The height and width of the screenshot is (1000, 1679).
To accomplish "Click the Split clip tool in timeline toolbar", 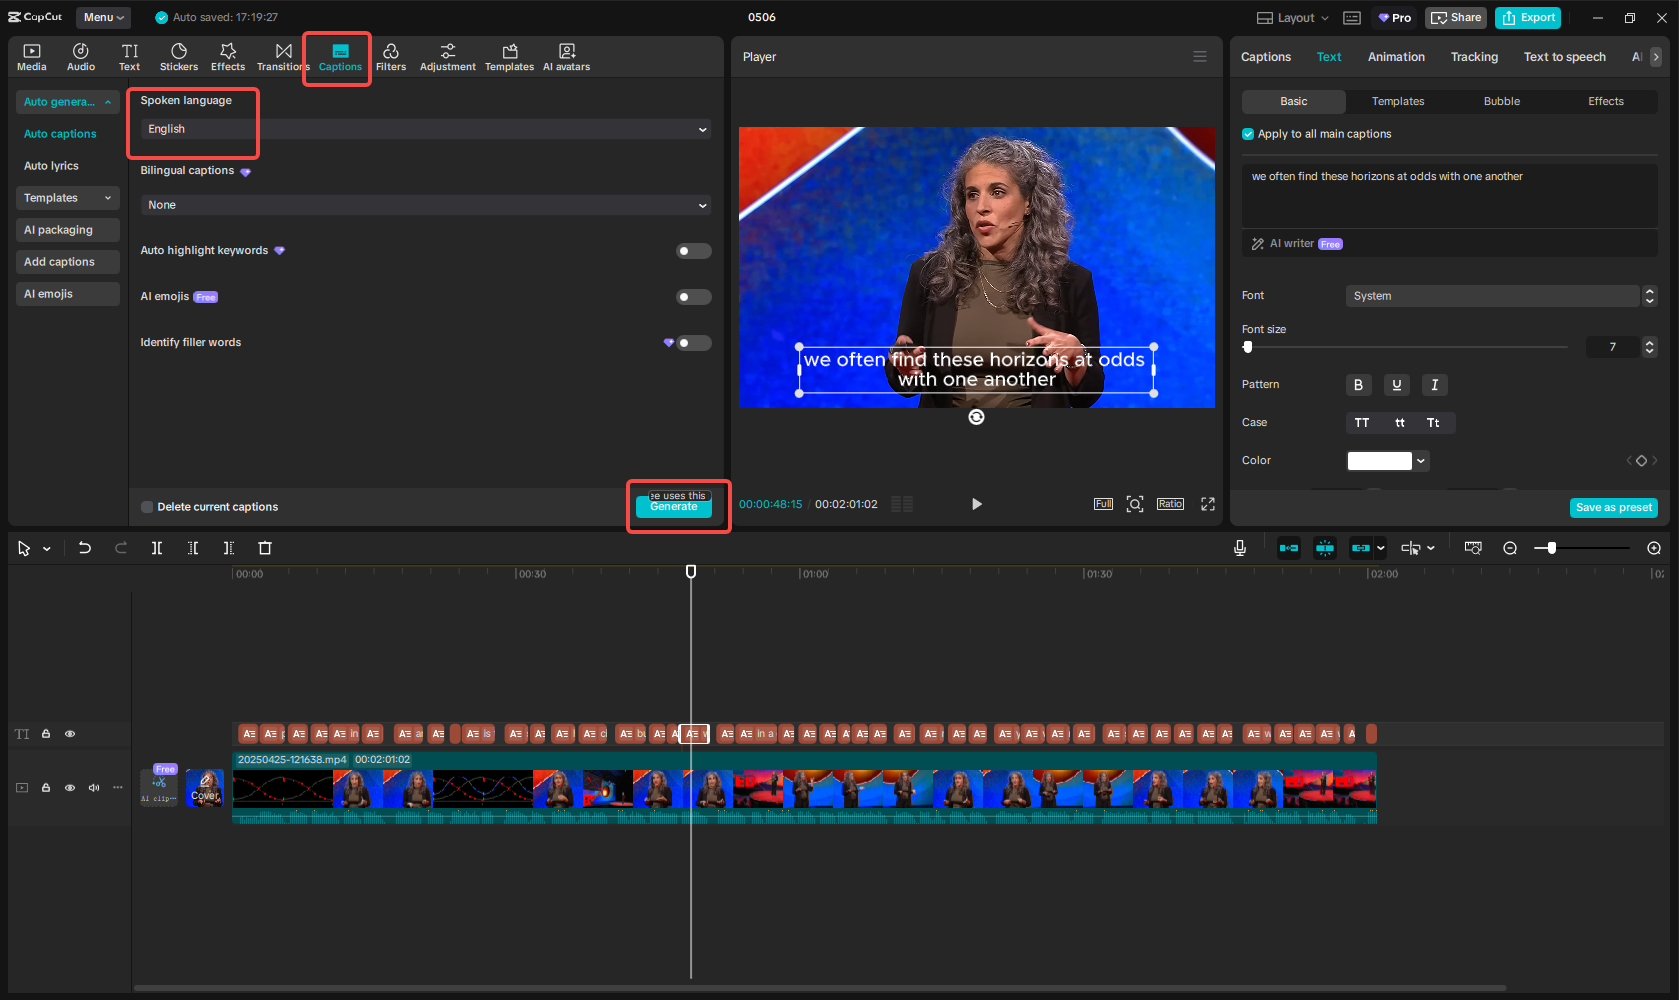I will 157,548.
